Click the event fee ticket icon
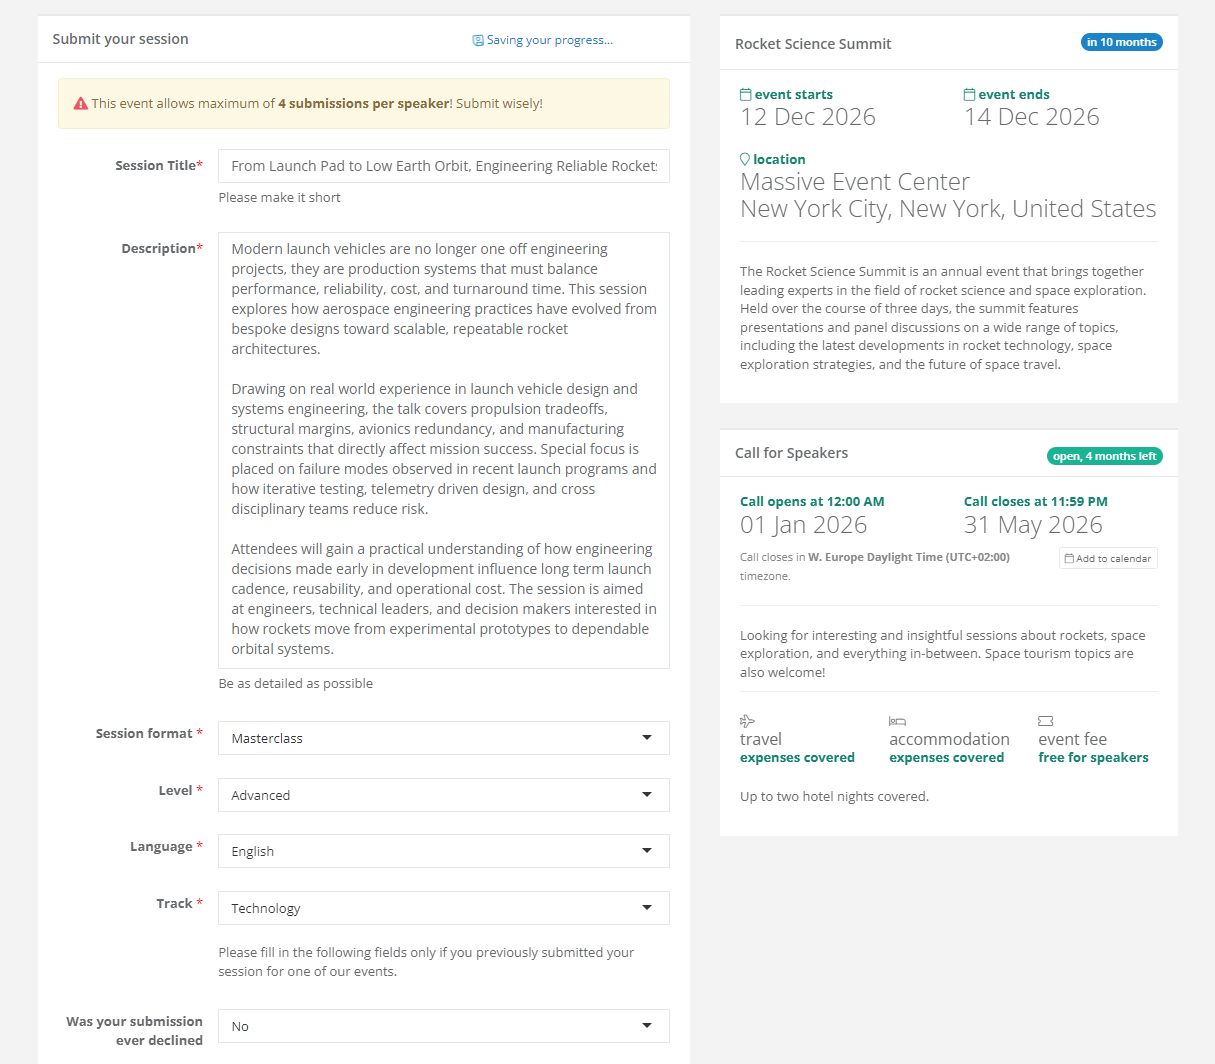 click(1046, 721)
